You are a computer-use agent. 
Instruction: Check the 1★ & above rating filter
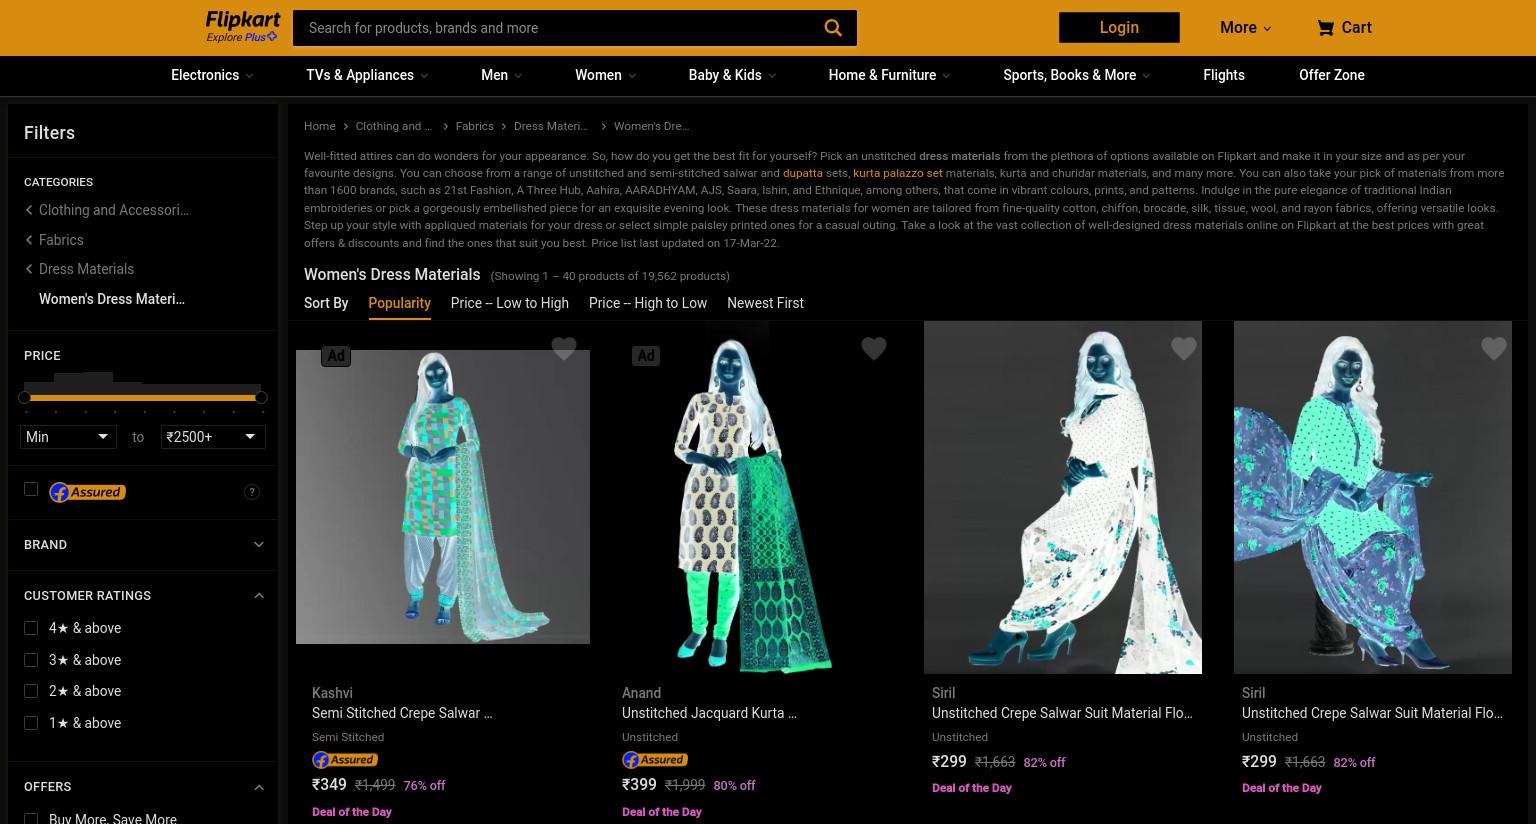pyautogui.click(x=31, y=723)
